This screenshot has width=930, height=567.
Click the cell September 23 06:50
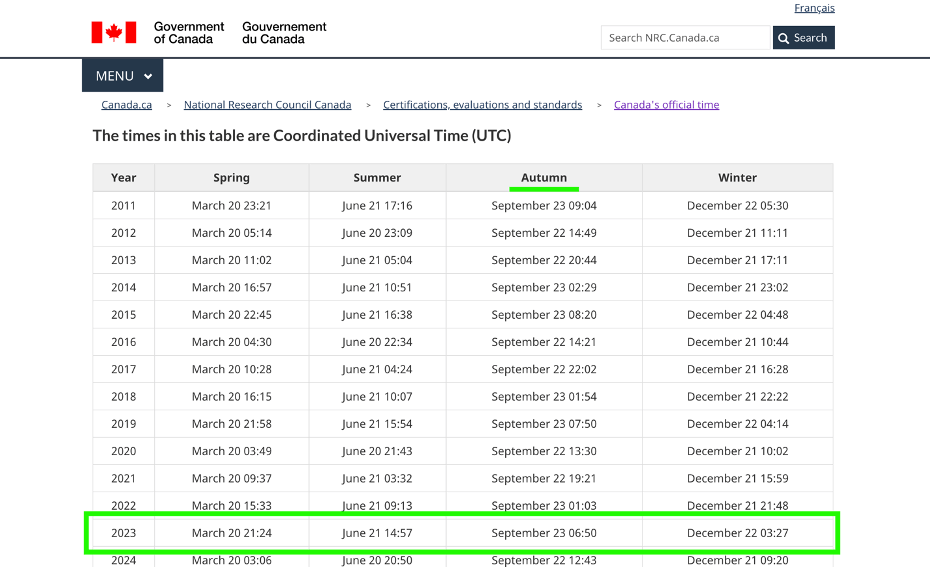tap(544, 533)
